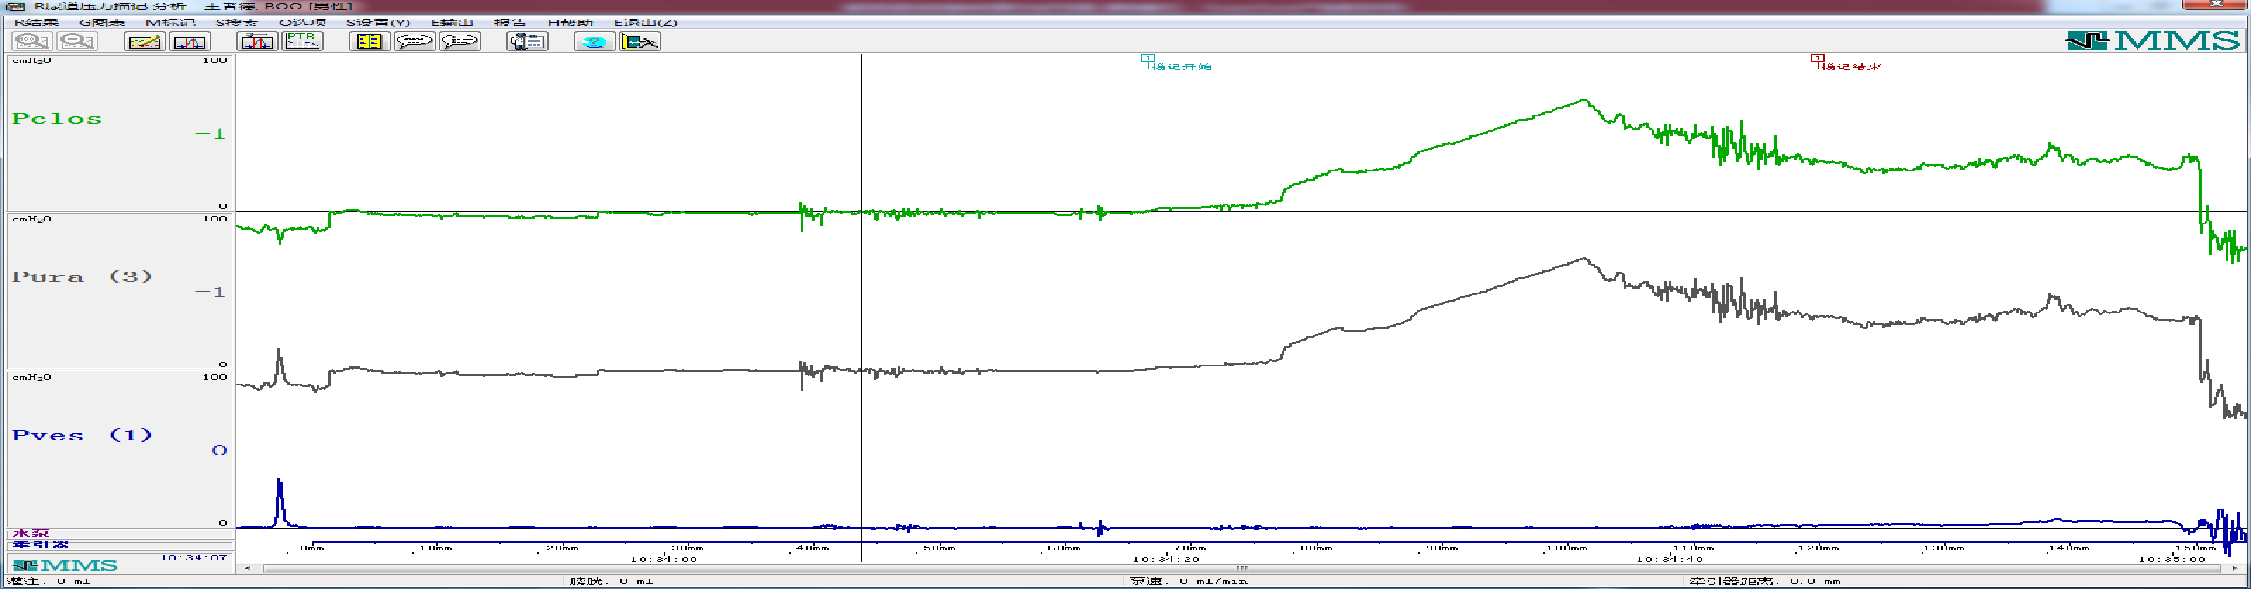The height and width of the screenshot is (589, 2252).
Task: Open the first menu in the menu bar
Action: click(x=37, y=22)
